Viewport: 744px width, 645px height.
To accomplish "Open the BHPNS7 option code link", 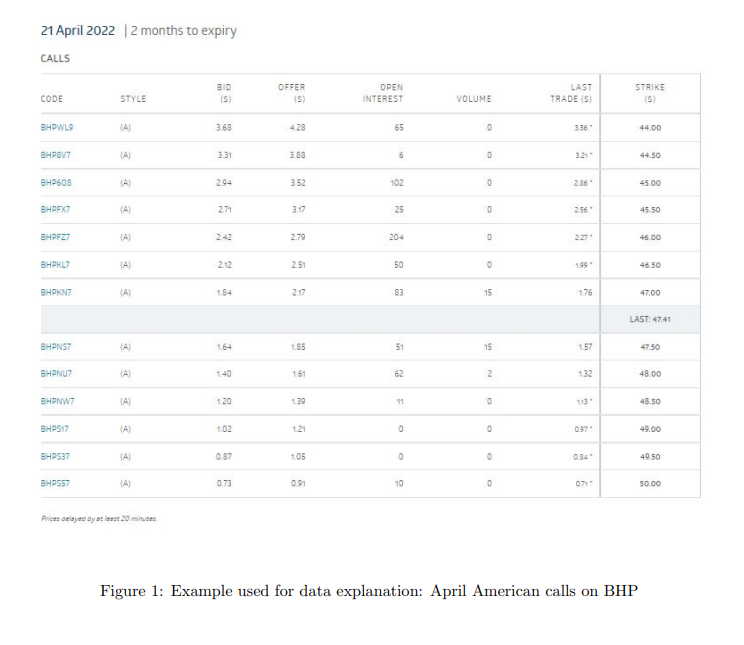I will tap(56, 346).
